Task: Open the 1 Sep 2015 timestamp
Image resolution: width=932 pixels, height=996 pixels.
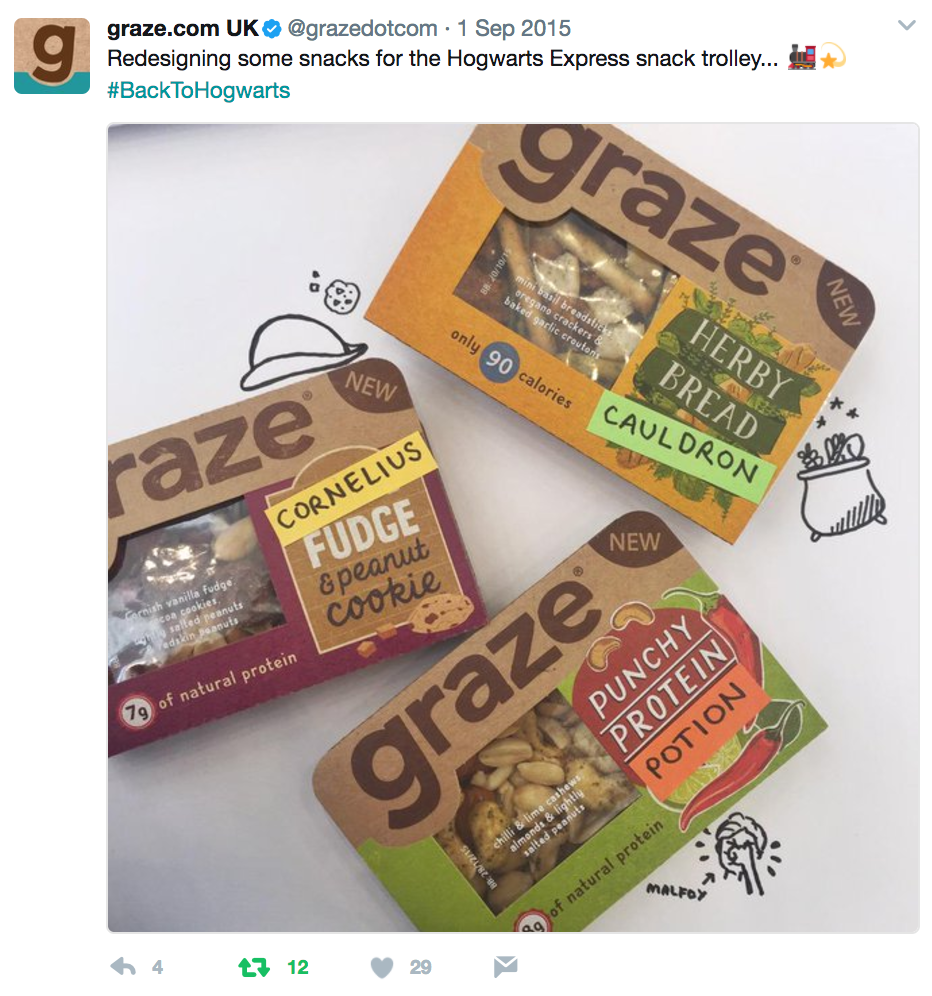Action: (x=514, y=29)
